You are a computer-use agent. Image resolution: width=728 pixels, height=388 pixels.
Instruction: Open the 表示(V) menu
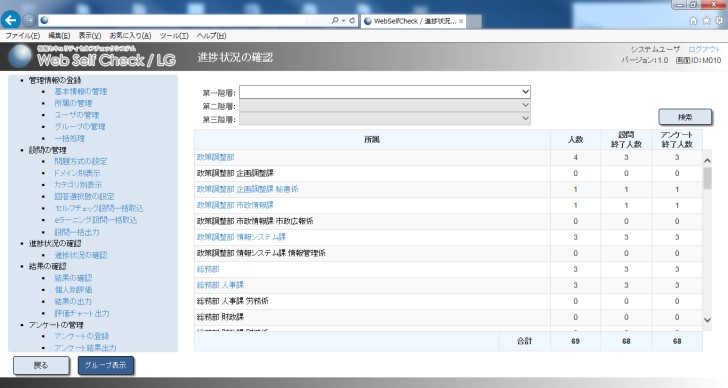(90, 36)
